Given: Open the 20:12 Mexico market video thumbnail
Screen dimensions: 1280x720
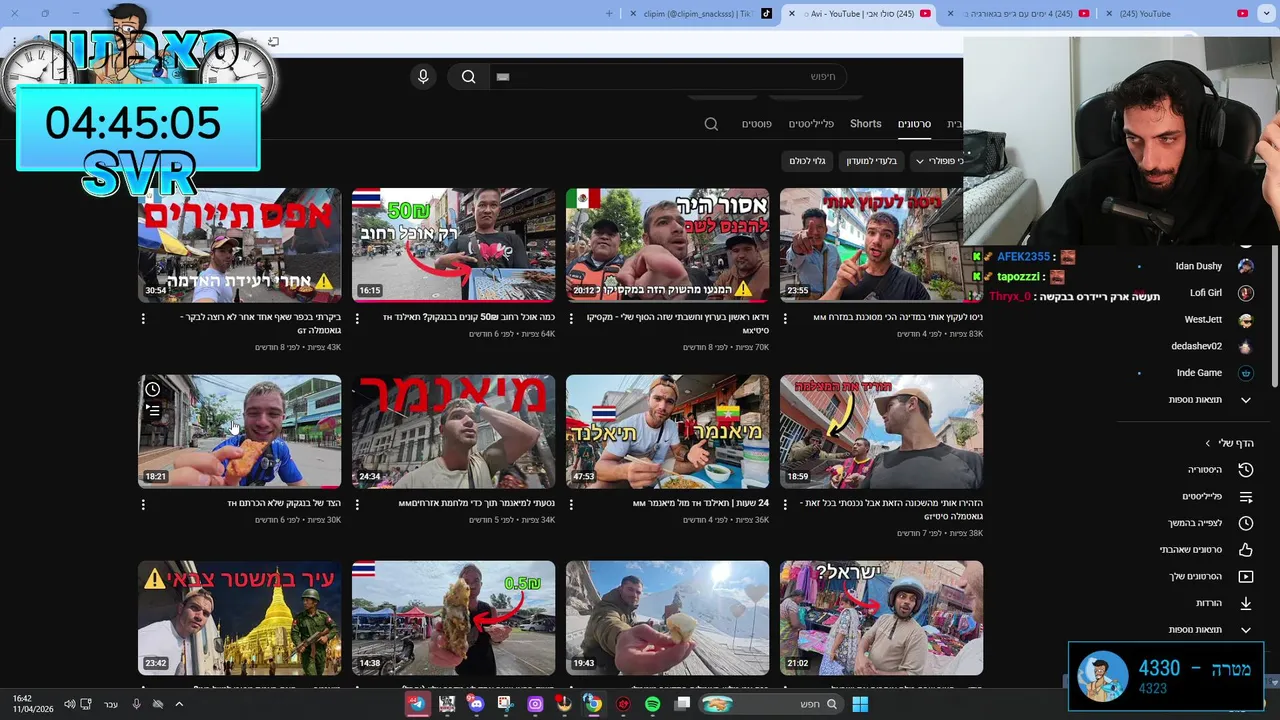Looking at the screenshot, I should [668, 245].
